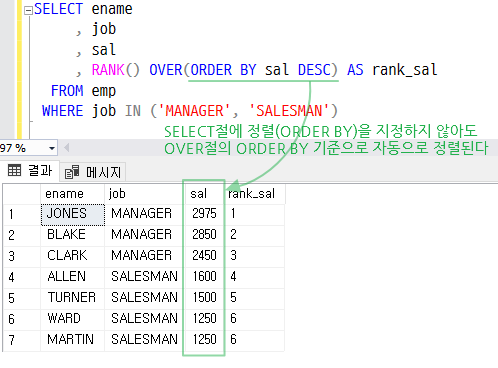Click the JONES cell in results grid
This screenshot has width=498, height=368.
[x=73, y=215]
